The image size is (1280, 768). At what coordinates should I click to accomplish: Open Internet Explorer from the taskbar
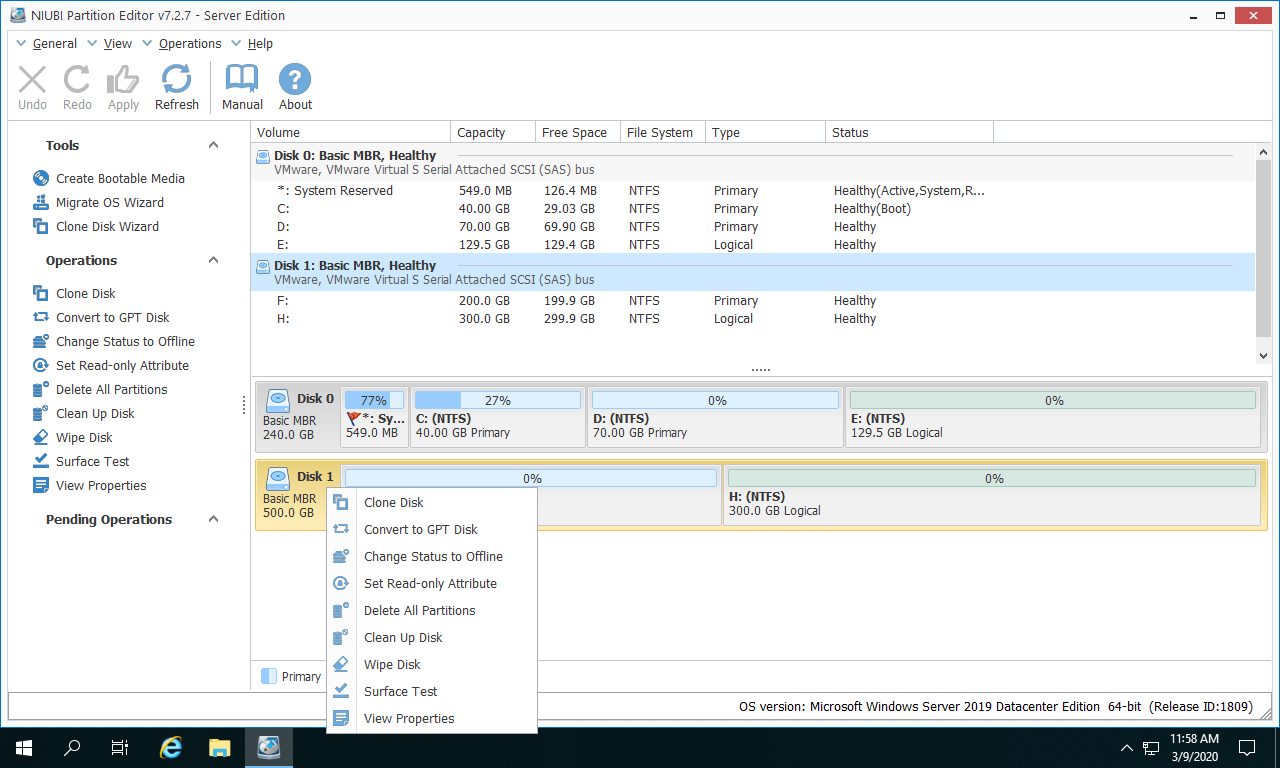click(x=172, y=747)
